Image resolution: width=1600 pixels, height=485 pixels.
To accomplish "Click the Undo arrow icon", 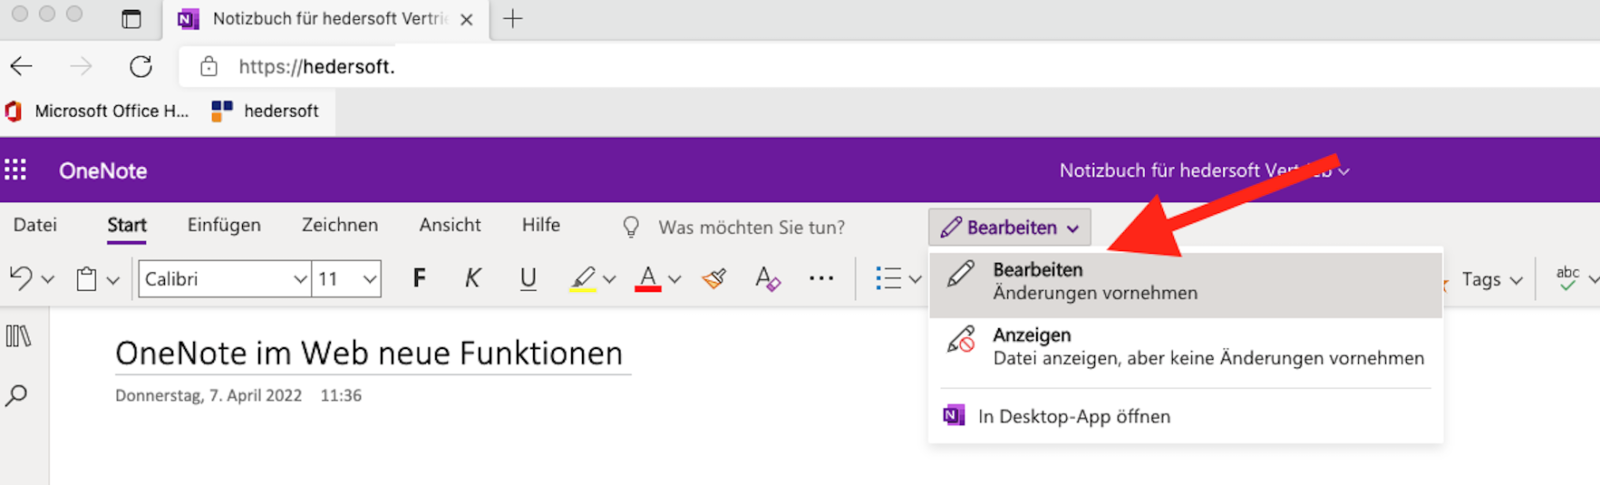I will 20,278.
